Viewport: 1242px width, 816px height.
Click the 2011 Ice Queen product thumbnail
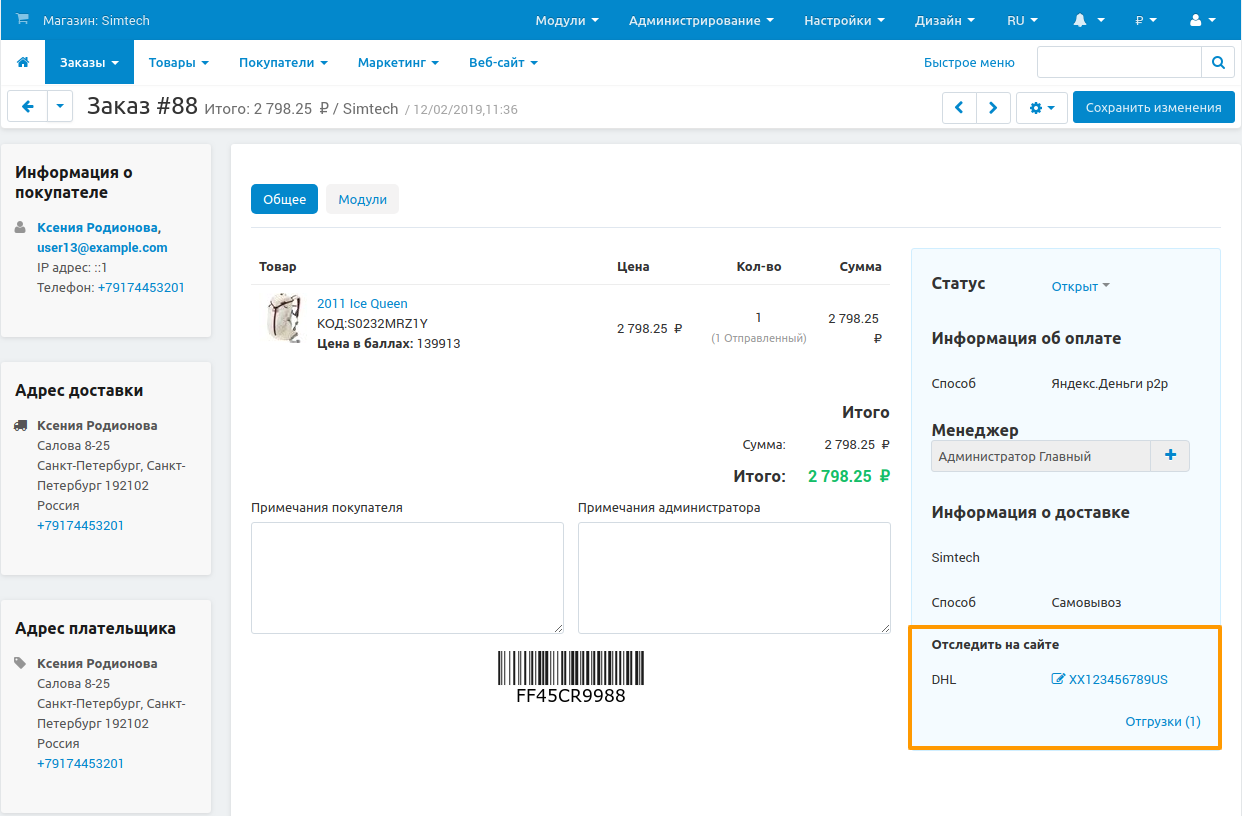click(x=284, y=319)
